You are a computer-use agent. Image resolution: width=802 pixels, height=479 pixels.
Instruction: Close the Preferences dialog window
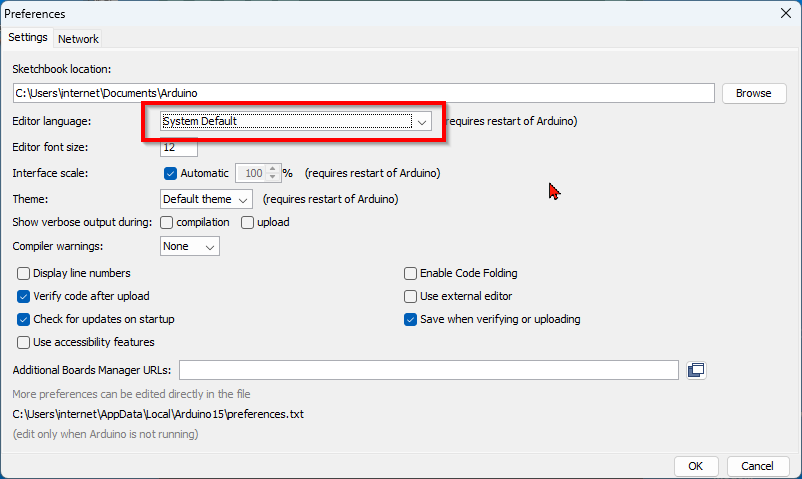pyautogui.click(x=785, y=14)
